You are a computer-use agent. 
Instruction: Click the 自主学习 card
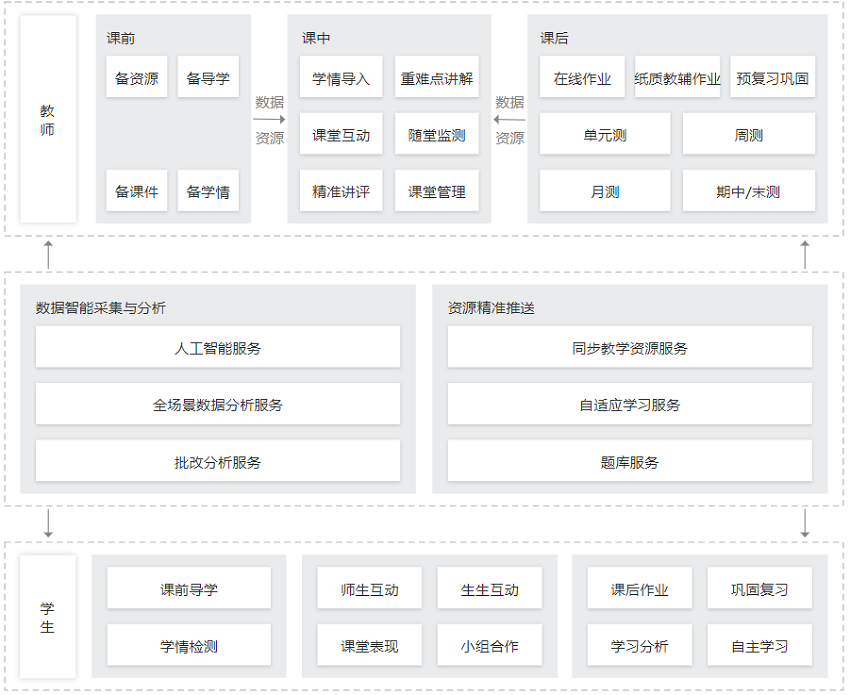point(759,645)
